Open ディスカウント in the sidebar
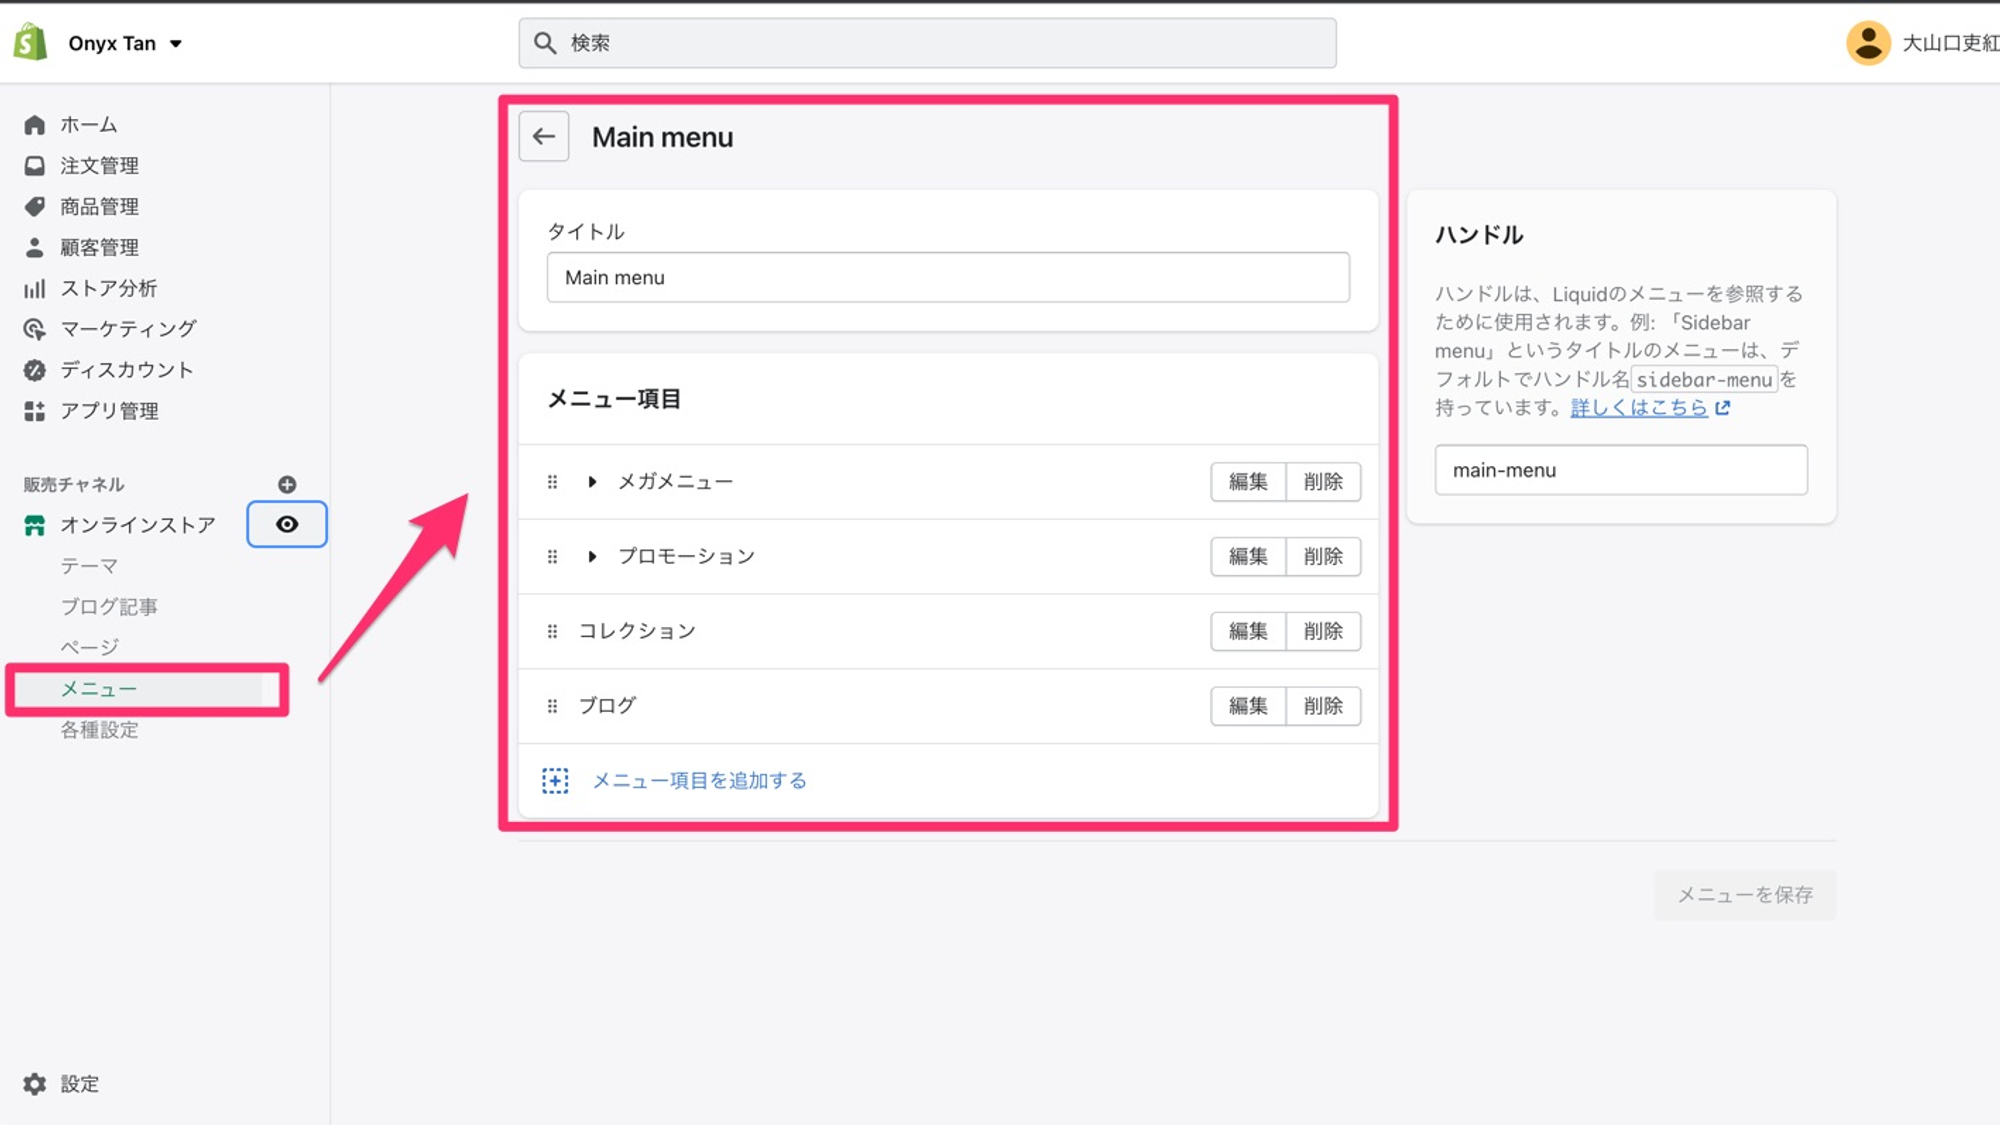 pyautogui.click(x=127, y=370)
